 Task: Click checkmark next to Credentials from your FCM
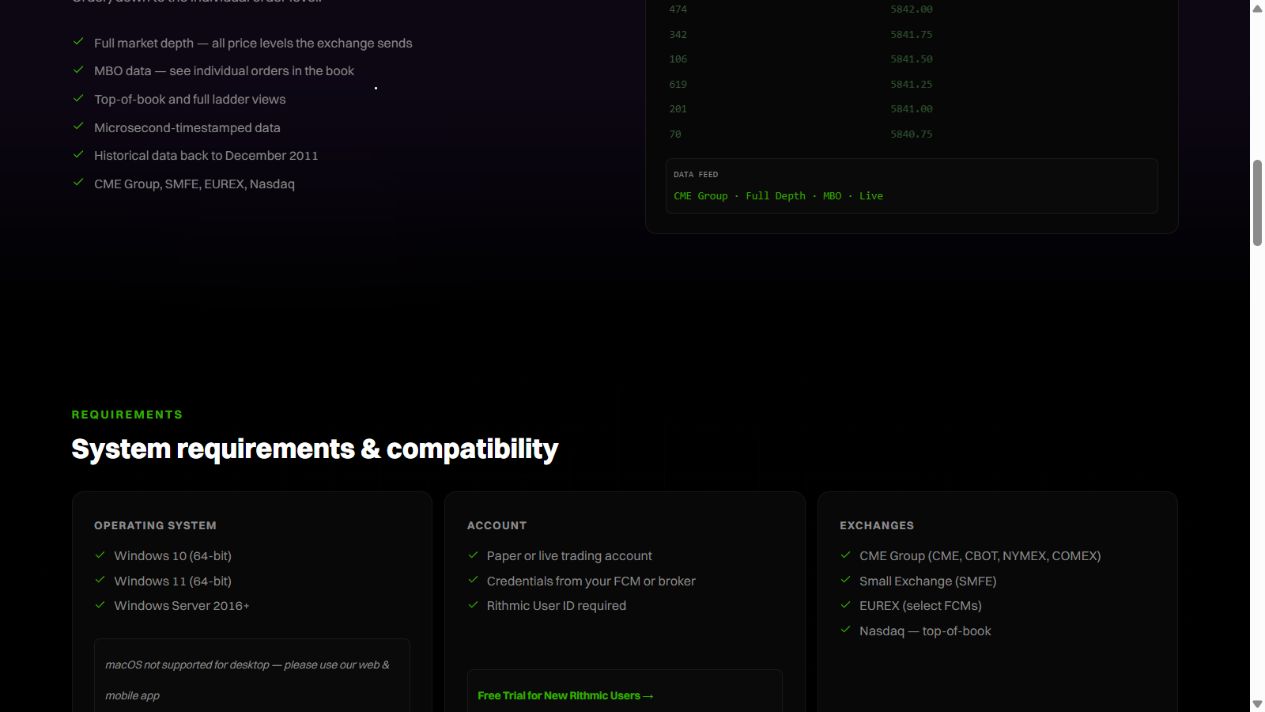click(x=473, y=580)
